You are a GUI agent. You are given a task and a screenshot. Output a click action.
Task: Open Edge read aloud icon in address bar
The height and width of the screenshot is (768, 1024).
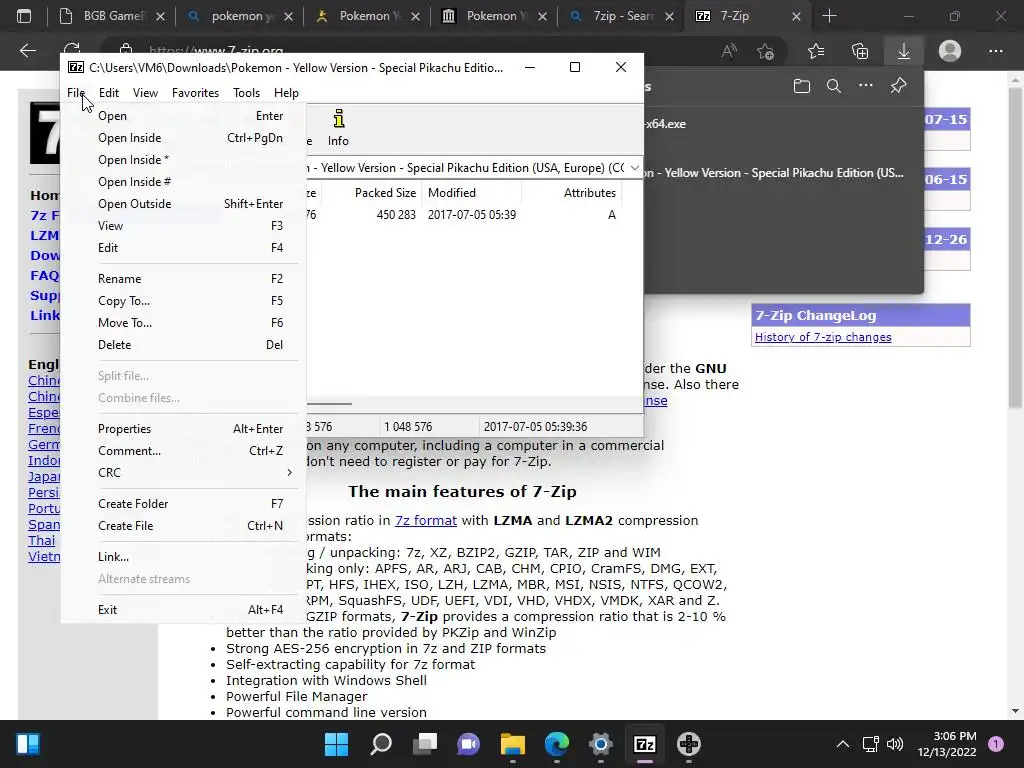[x=729, y=51]
